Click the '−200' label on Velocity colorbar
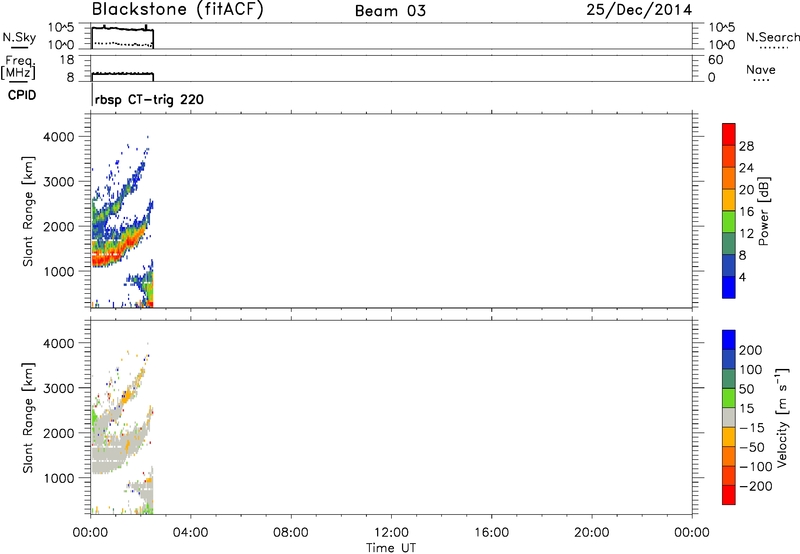This screenshot has width=800, height=554. 756,486
